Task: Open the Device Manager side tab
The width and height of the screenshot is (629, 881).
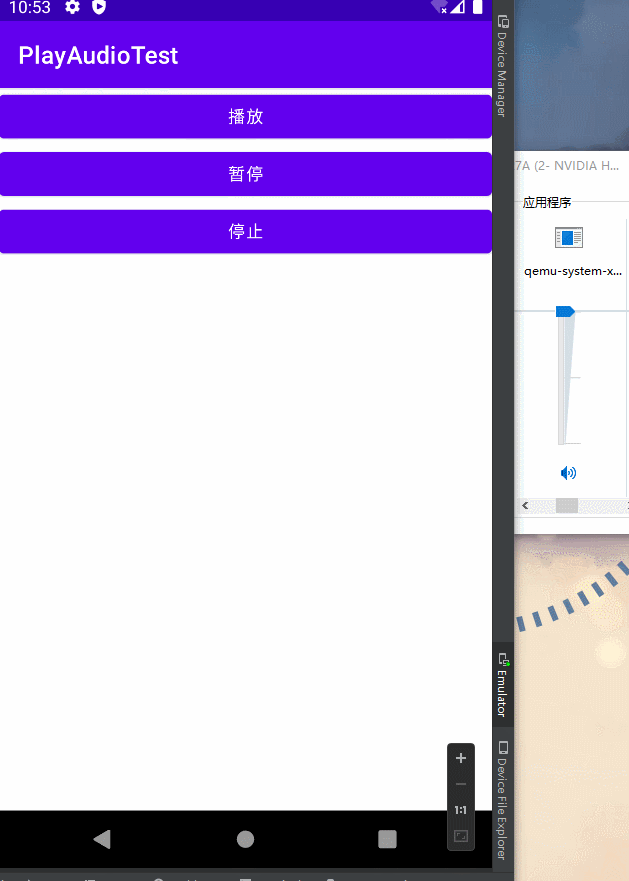Action: click(503, 66)
